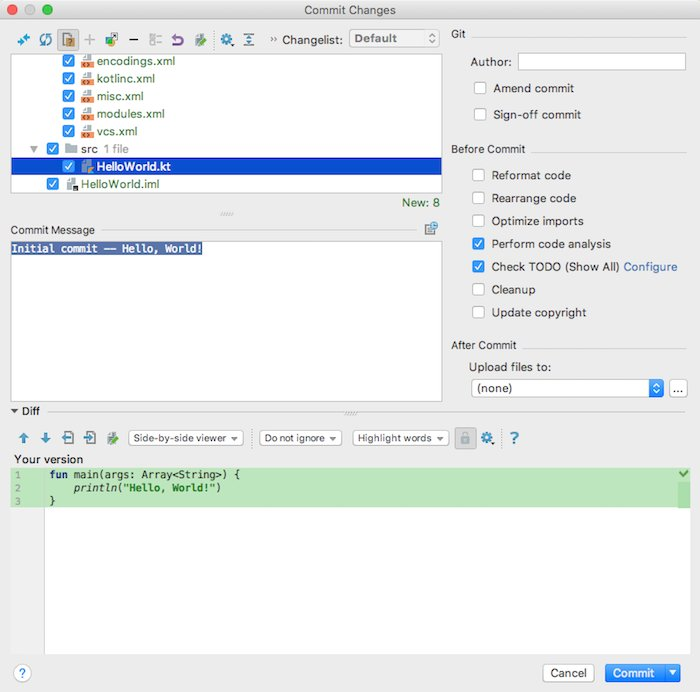
Task: Collapse the src folder tree node
Action: (34, 149)
